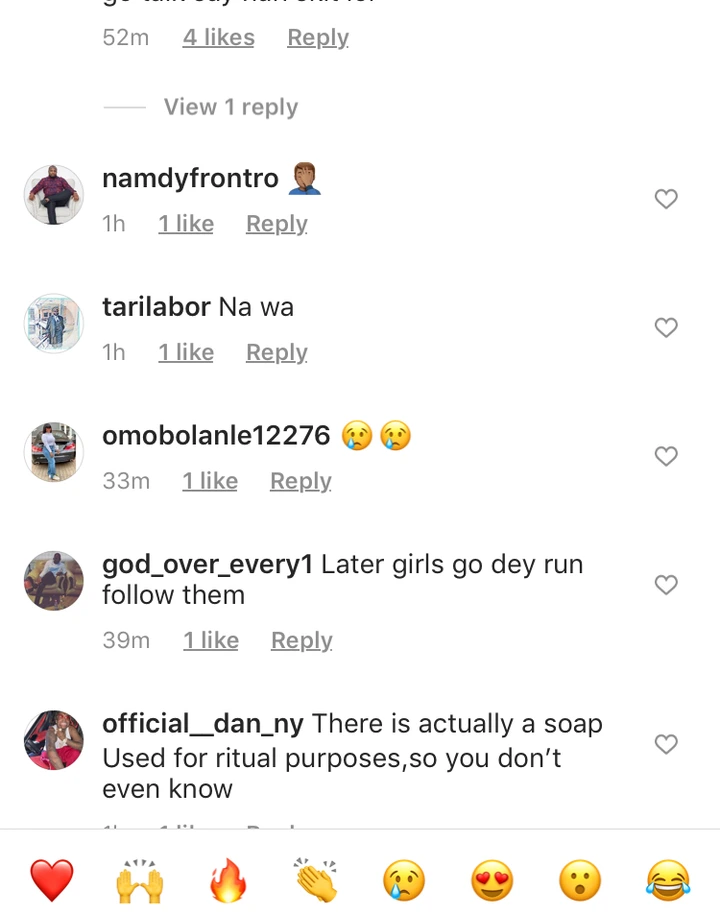The height and width of the screenshot is (914, 720).
Task: Open official__dan_ny's profile picture
Action: coord(53,740)
